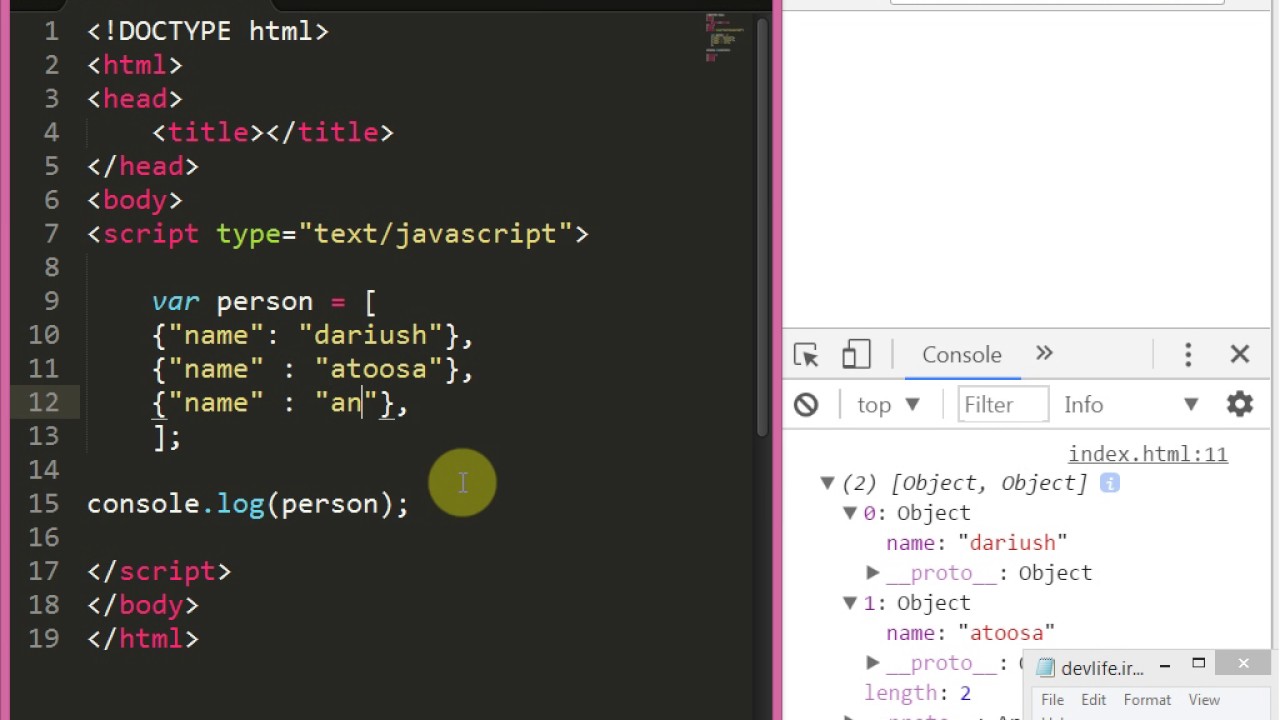Show more DevTools tabs via chevrons

pyautogui.click(x=1044, y=354)
